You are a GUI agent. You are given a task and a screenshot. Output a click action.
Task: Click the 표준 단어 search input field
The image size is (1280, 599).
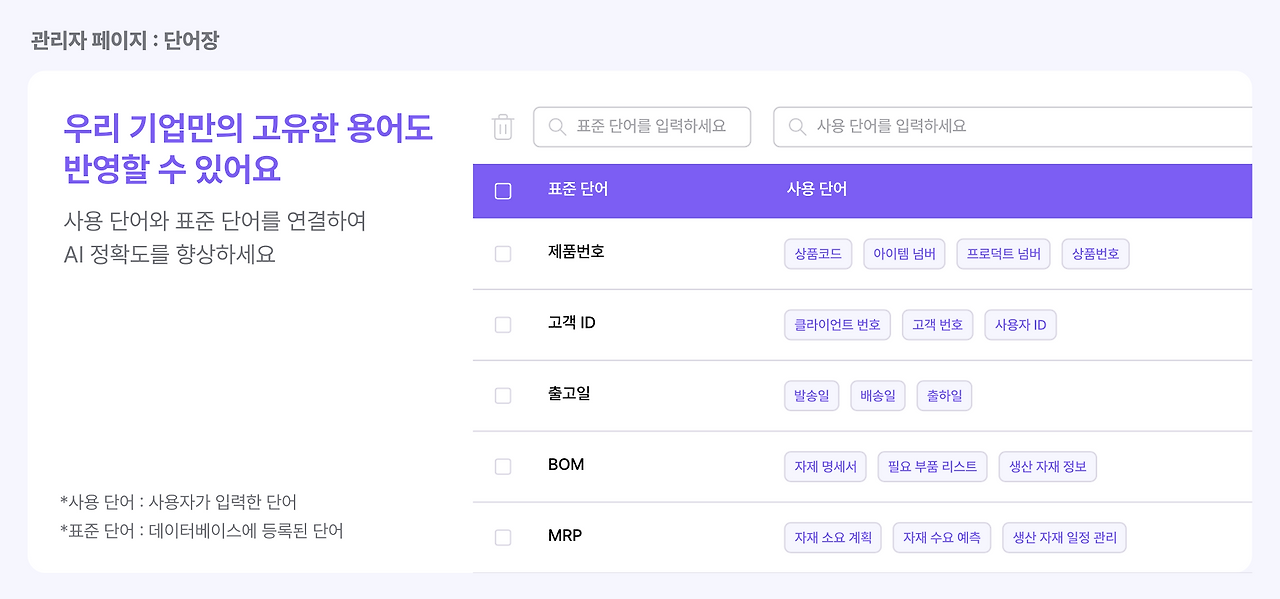click(650, 127)
